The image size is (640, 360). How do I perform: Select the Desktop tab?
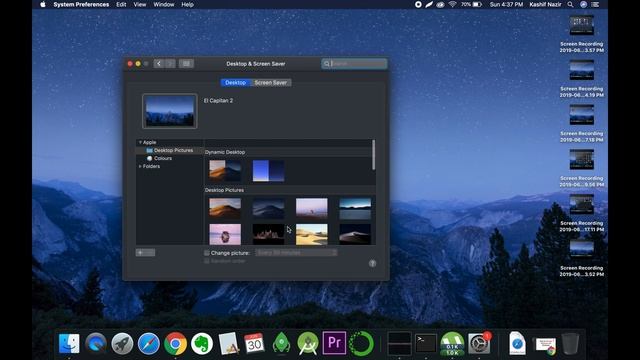point(236,82)
